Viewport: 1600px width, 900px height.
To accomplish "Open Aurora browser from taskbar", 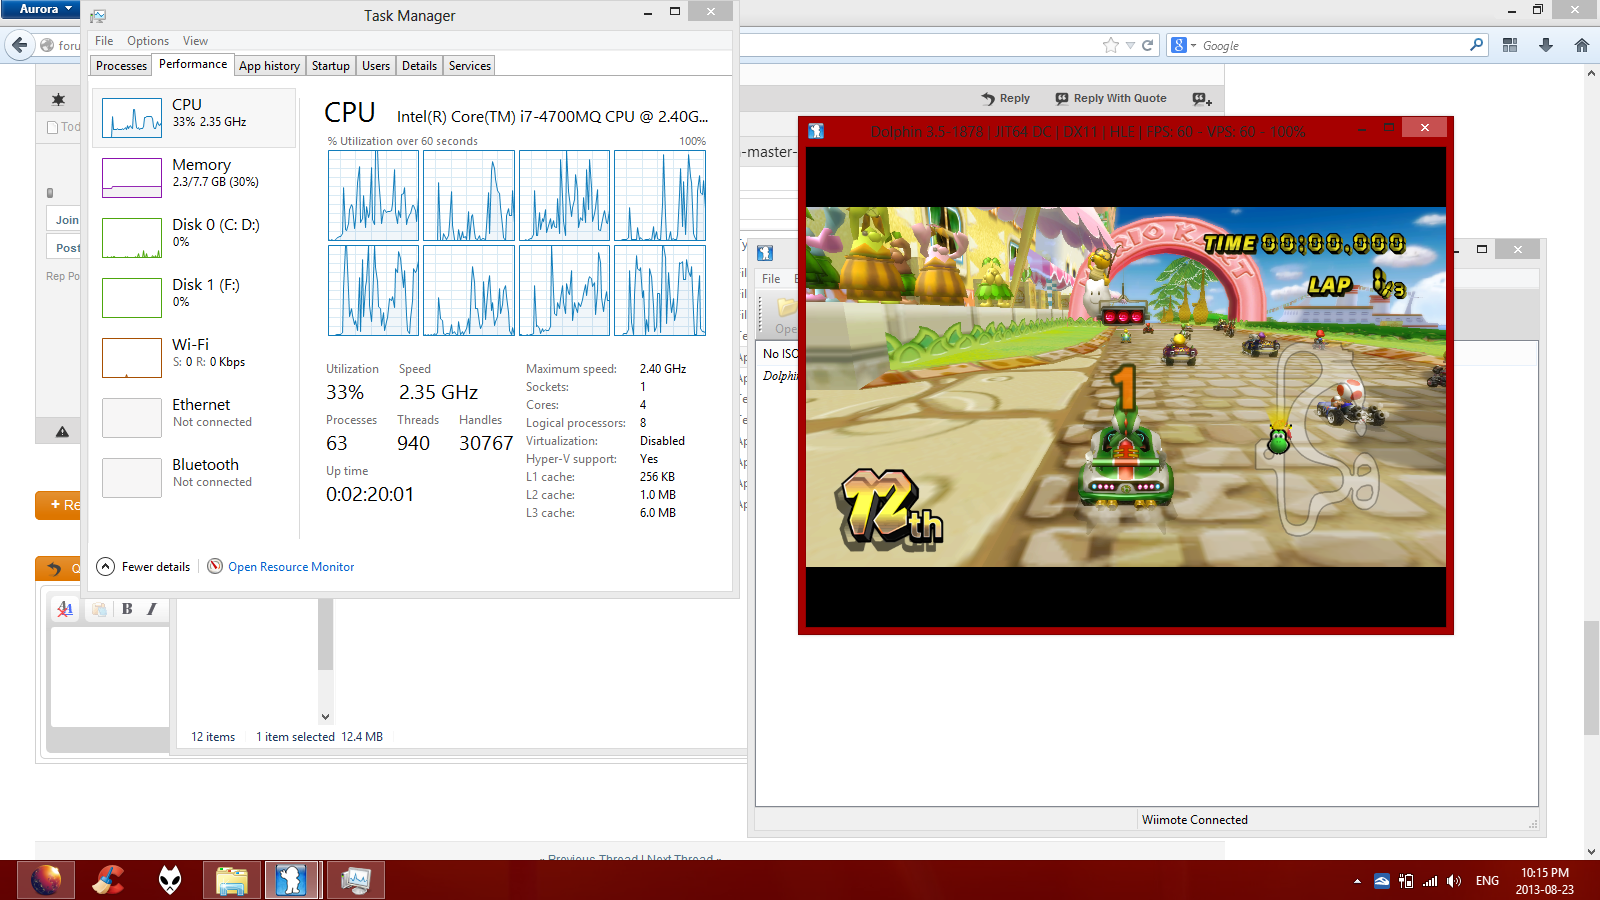I will pyautogui.click(x=45, y=880).
